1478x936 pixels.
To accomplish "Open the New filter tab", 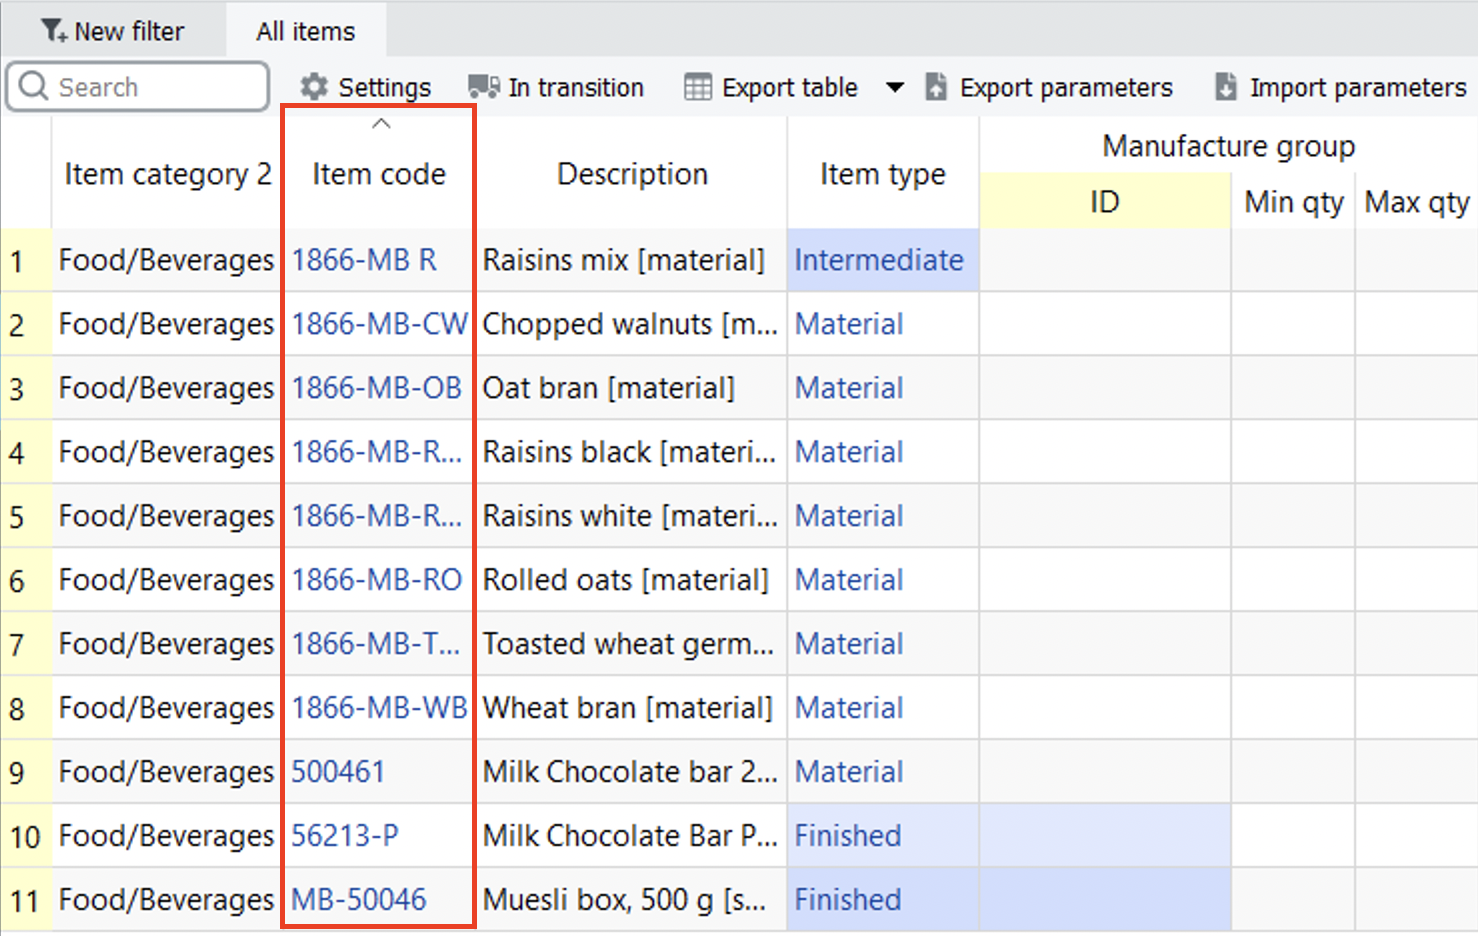I will [113, 31].
